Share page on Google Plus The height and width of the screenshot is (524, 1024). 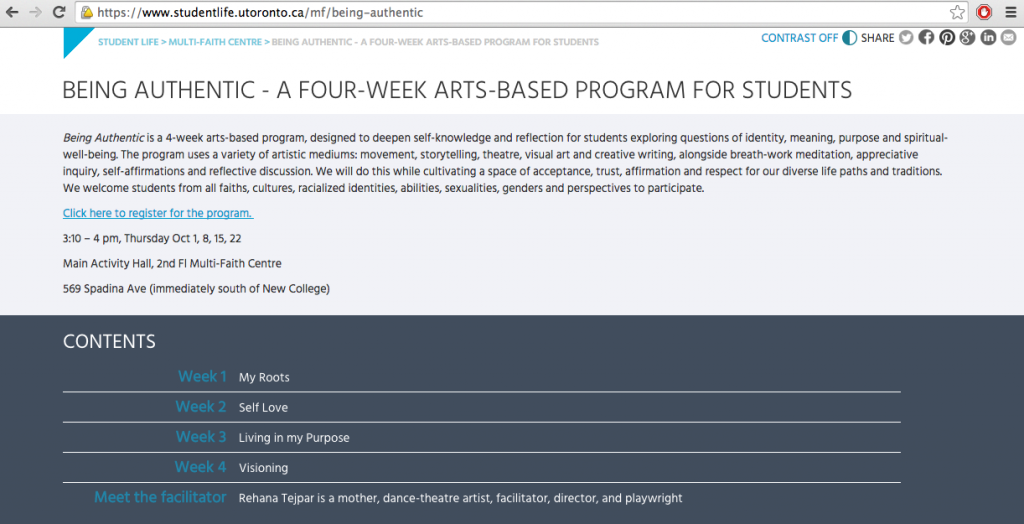967,38
